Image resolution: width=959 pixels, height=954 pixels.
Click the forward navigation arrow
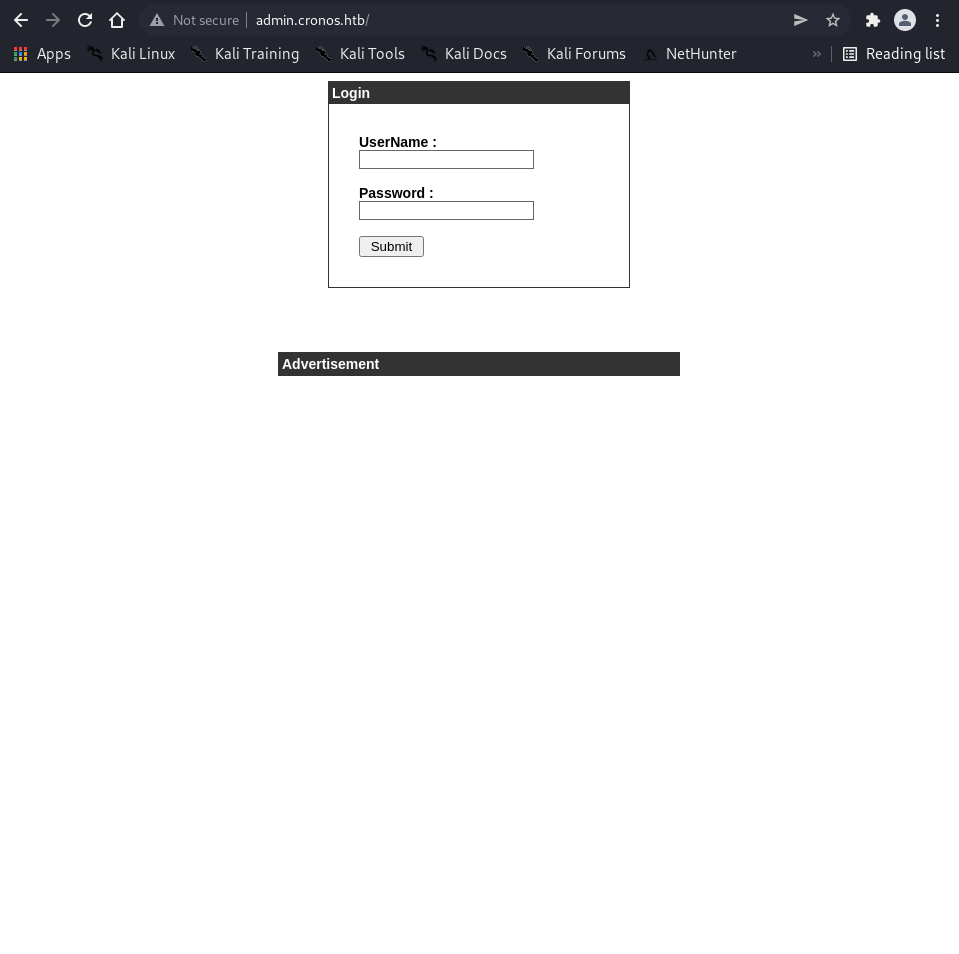pyautogui.click(x=53, y=20)
